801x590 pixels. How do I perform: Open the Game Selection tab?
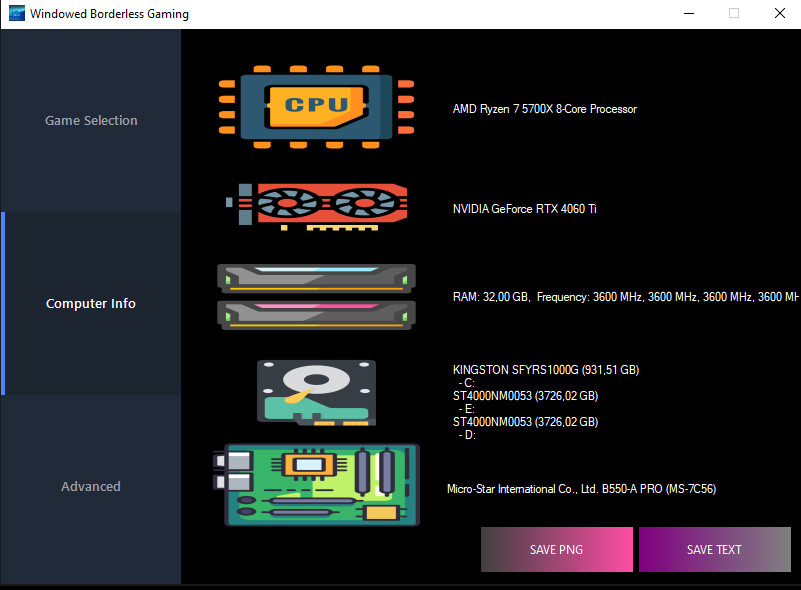pyautogui.click(x=91, y=120)
